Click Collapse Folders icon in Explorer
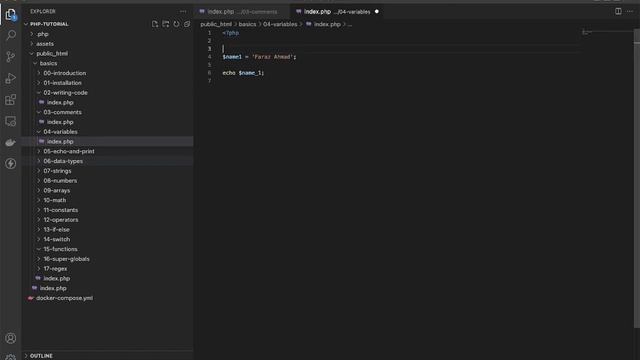Screen dimensions: 640x360 pyautogui.click(x=187, y=24)
